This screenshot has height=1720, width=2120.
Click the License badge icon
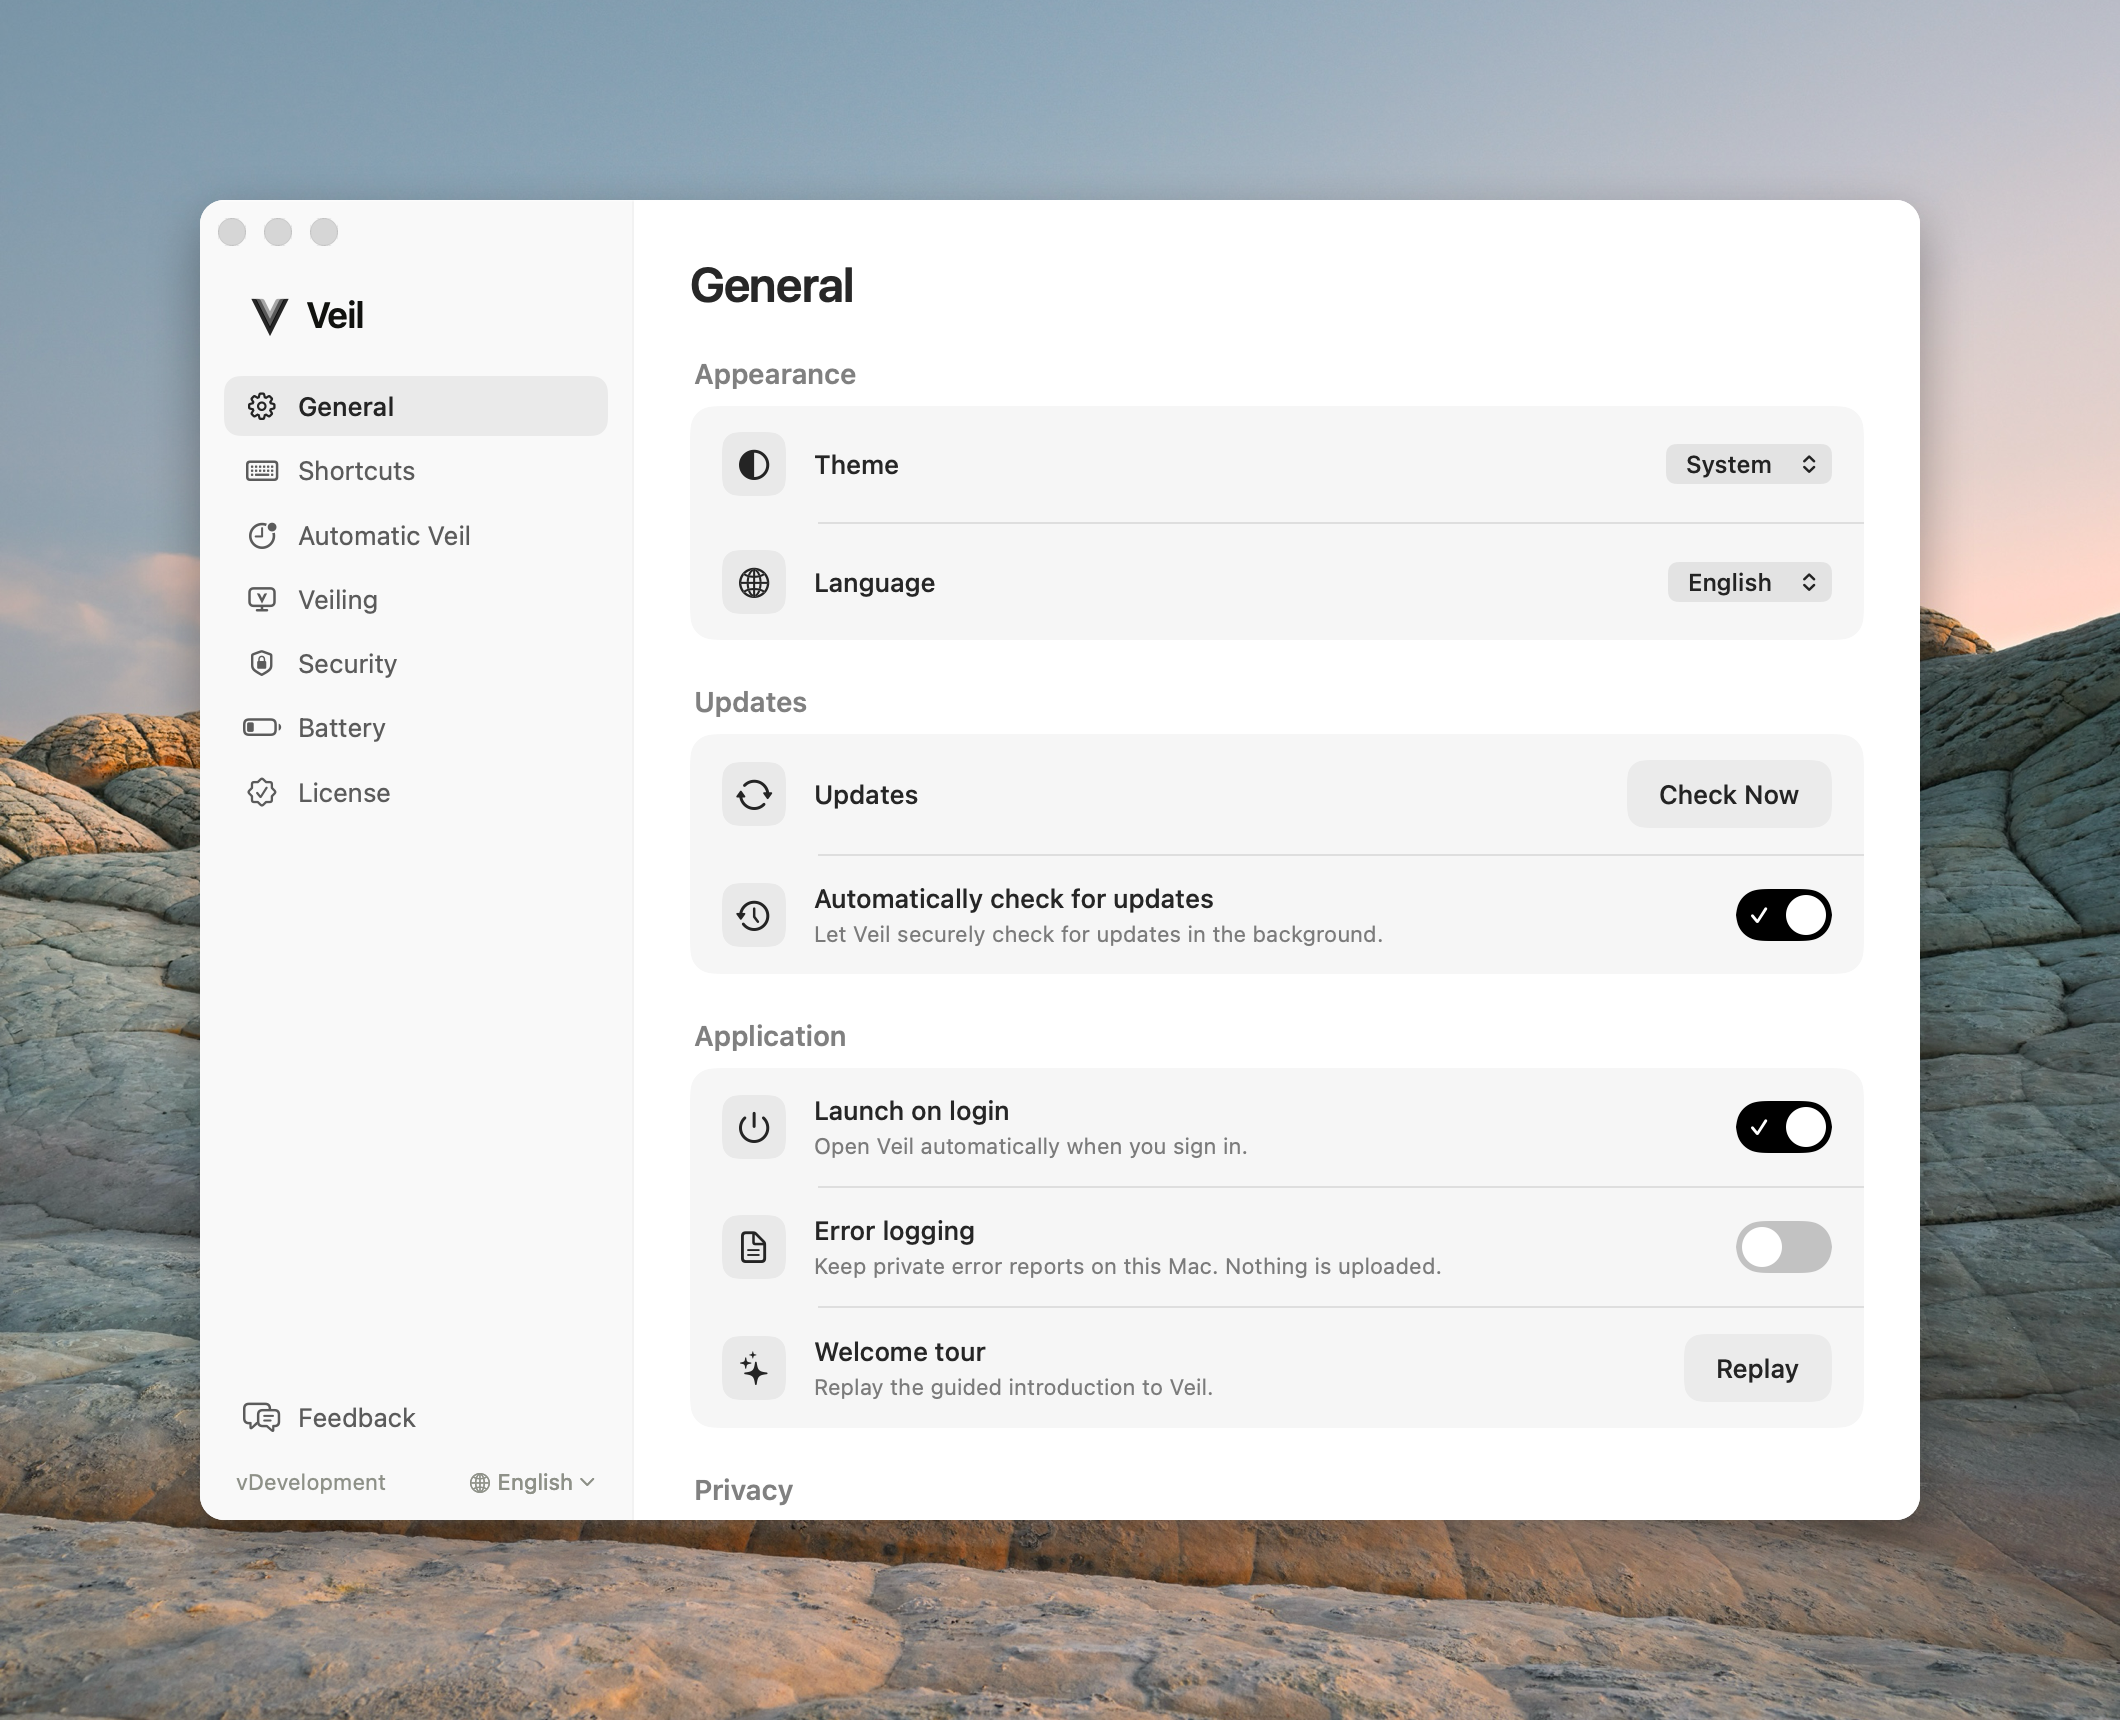click(x=262, y=792)
